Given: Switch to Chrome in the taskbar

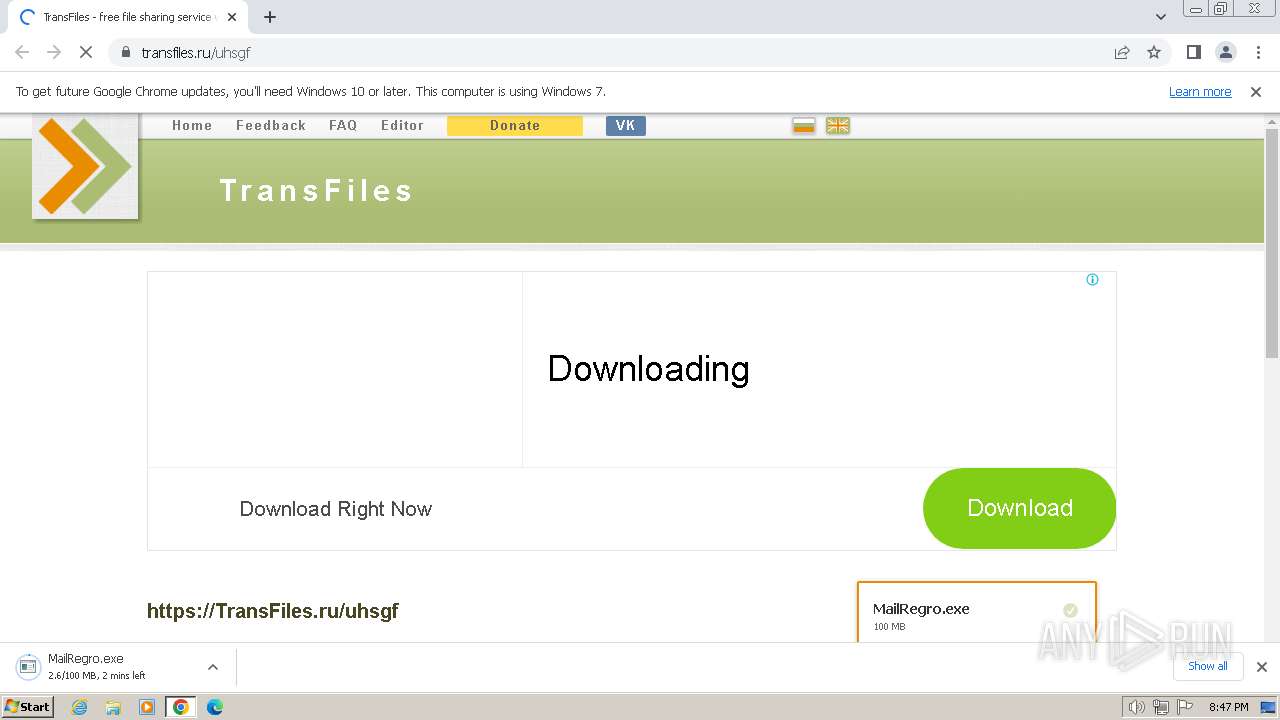Looking at the screenshot, I should [181, 707].
